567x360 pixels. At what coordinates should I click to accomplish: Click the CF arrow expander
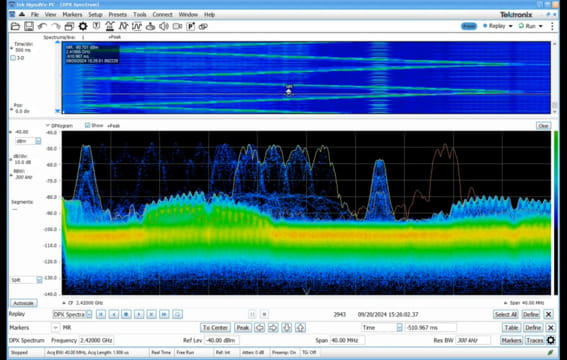(x=64, y=303)
